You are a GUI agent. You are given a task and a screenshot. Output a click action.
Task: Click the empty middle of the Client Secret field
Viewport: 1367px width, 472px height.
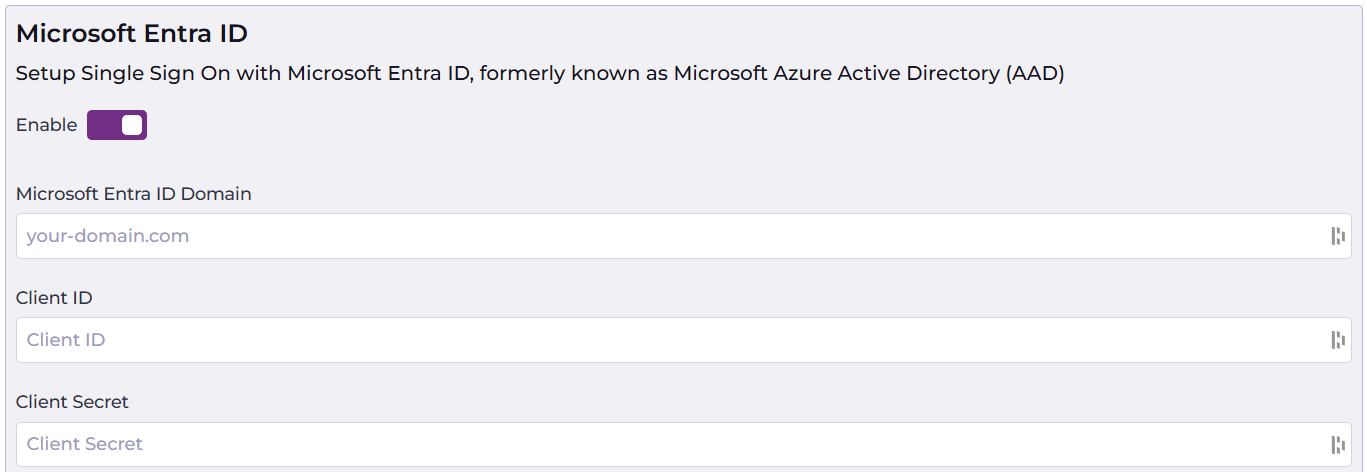684,444
